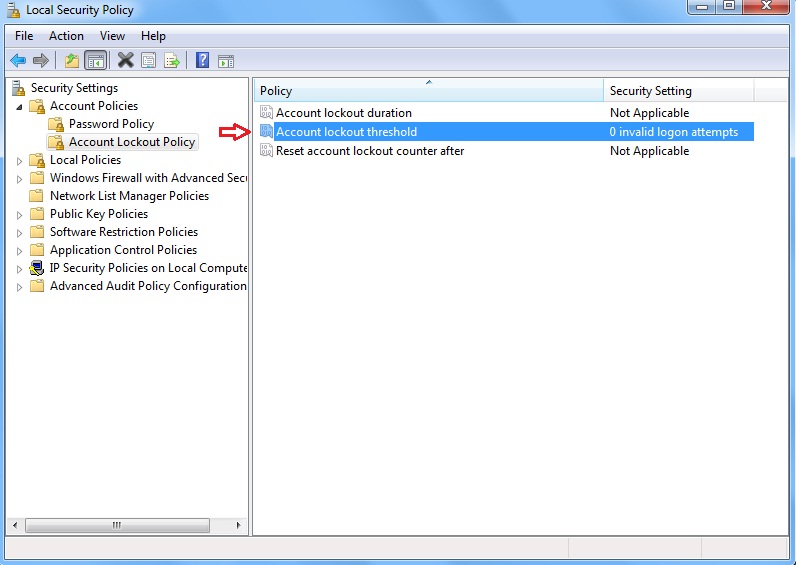Expand the Public Key Policies node
796x565 pixels.
(19, 214)
